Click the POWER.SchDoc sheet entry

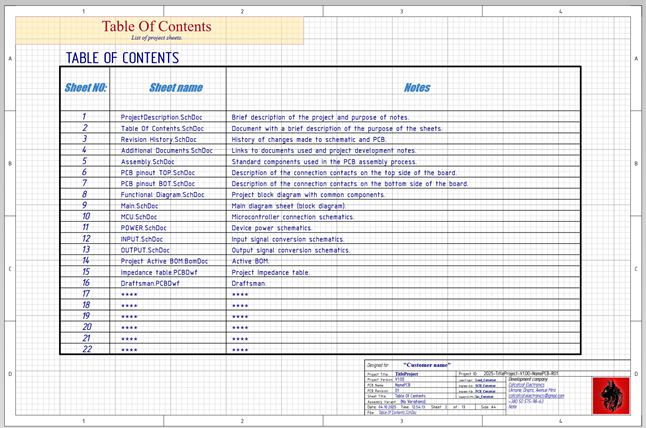[142, 227]
